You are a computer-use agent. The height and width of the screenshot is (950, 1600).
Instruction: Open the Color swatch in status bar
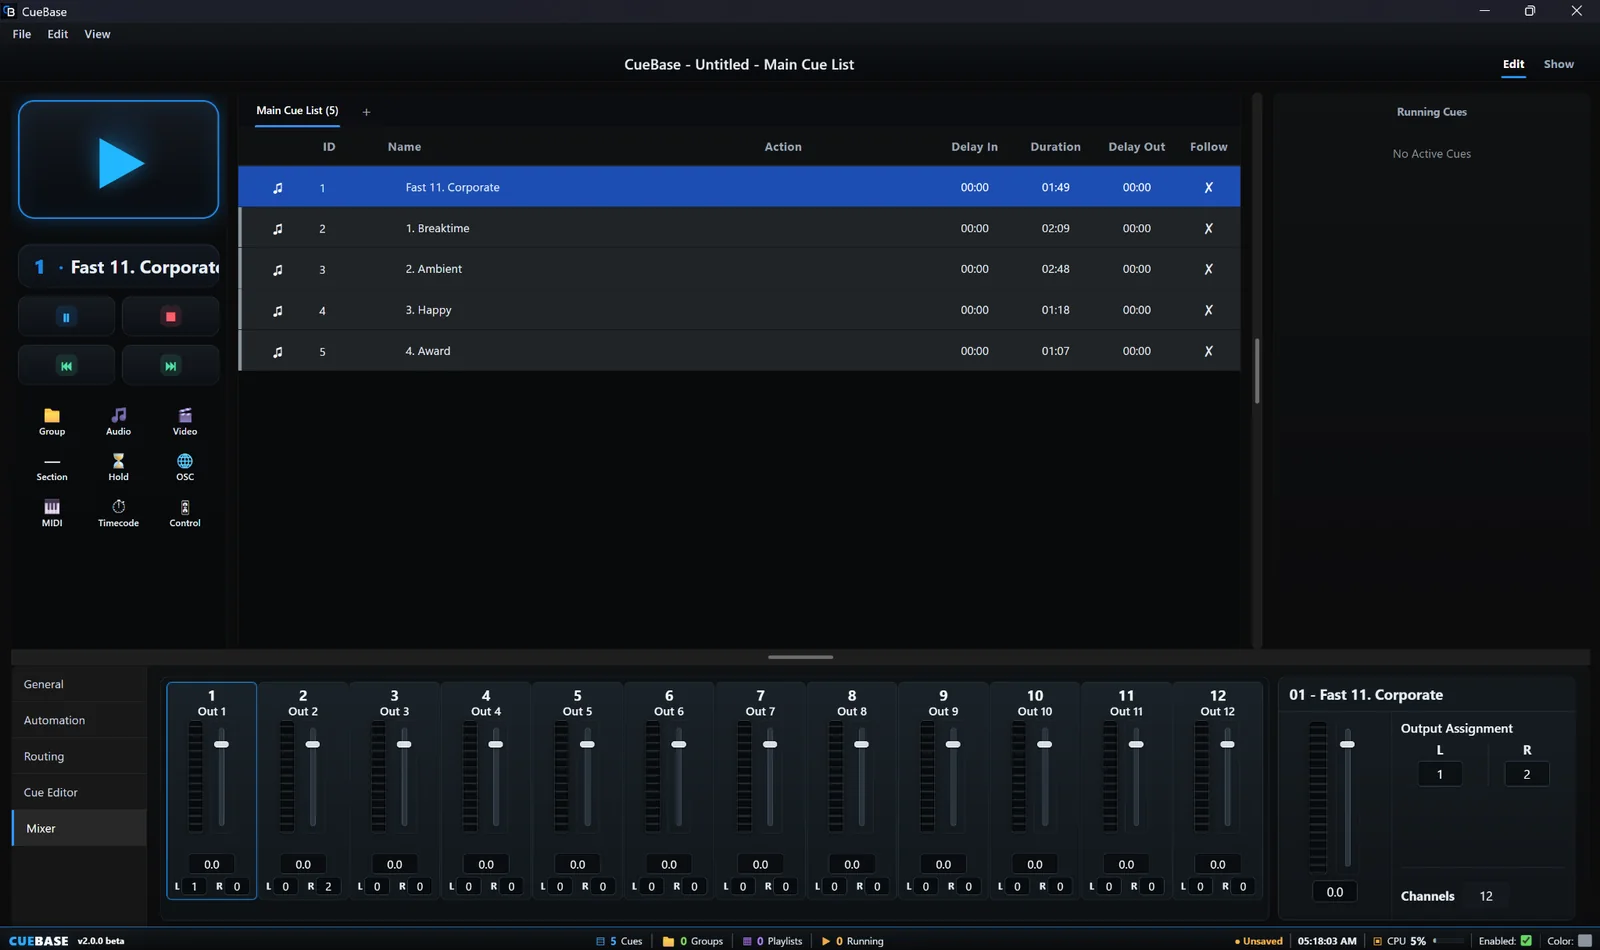[x=1584, y=940]
